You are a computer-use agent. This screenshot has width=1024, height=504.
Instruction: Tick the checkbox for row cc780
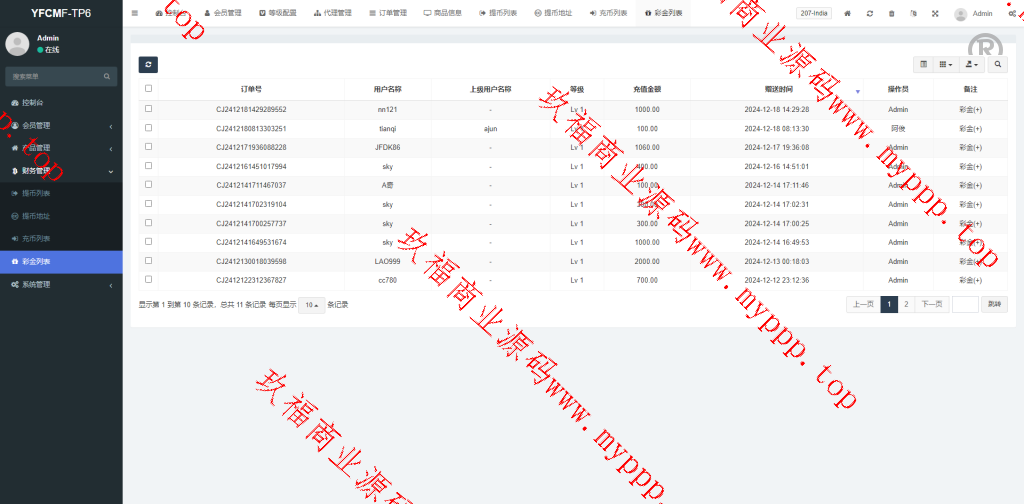tap(149, 279)
